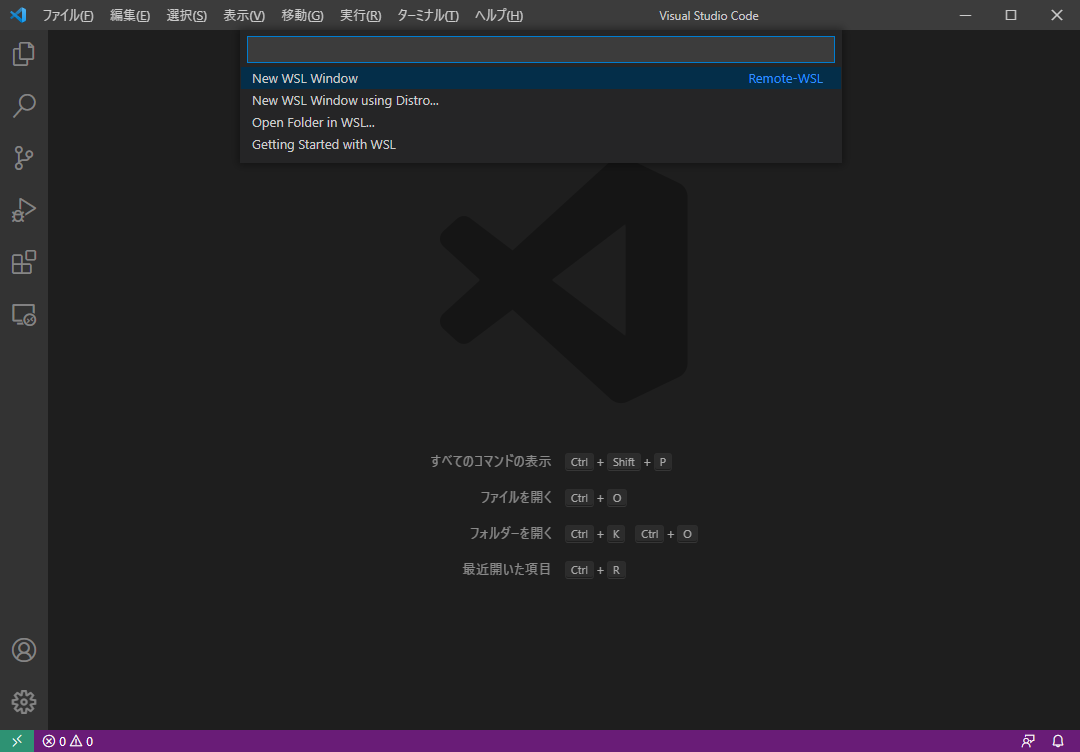Open the ファイル(F) menu

[x=68, y=15]
